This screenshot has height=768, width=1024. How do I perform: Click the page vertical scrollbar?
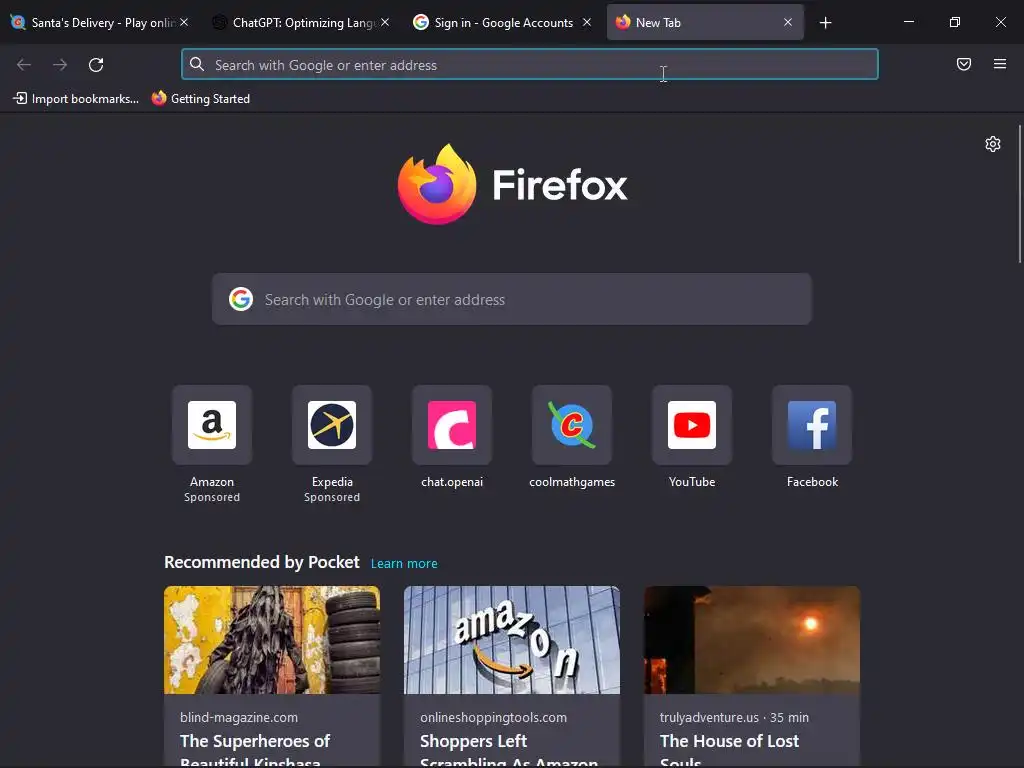[1019, 194]
